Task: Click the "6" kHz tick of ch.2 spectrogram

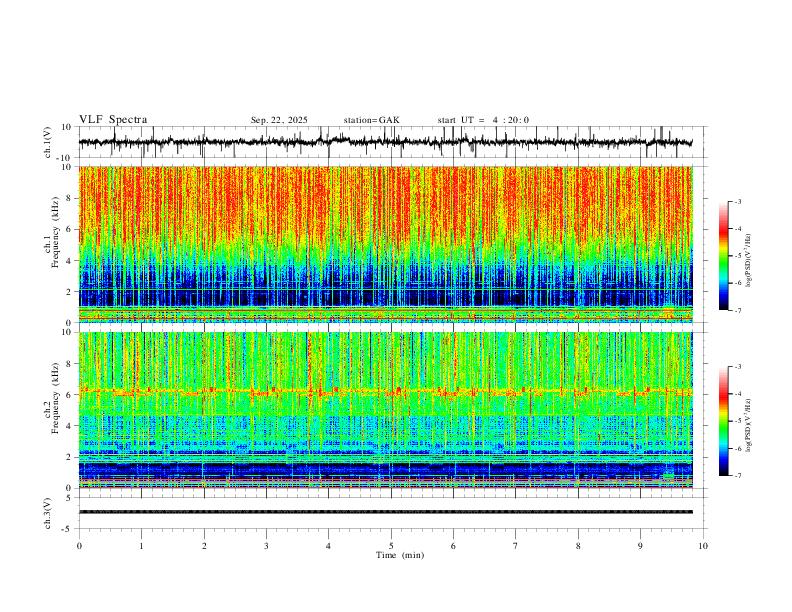Action: [x=69, y=395]
